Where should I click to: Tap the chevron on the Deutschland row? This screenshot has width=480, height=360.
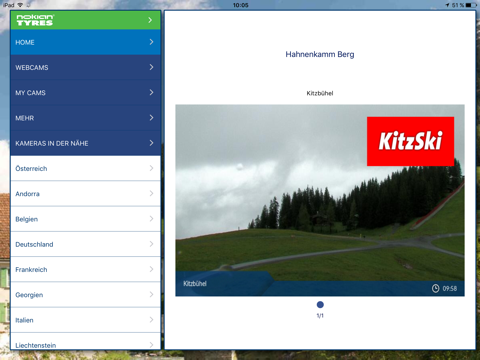(151, 244)
